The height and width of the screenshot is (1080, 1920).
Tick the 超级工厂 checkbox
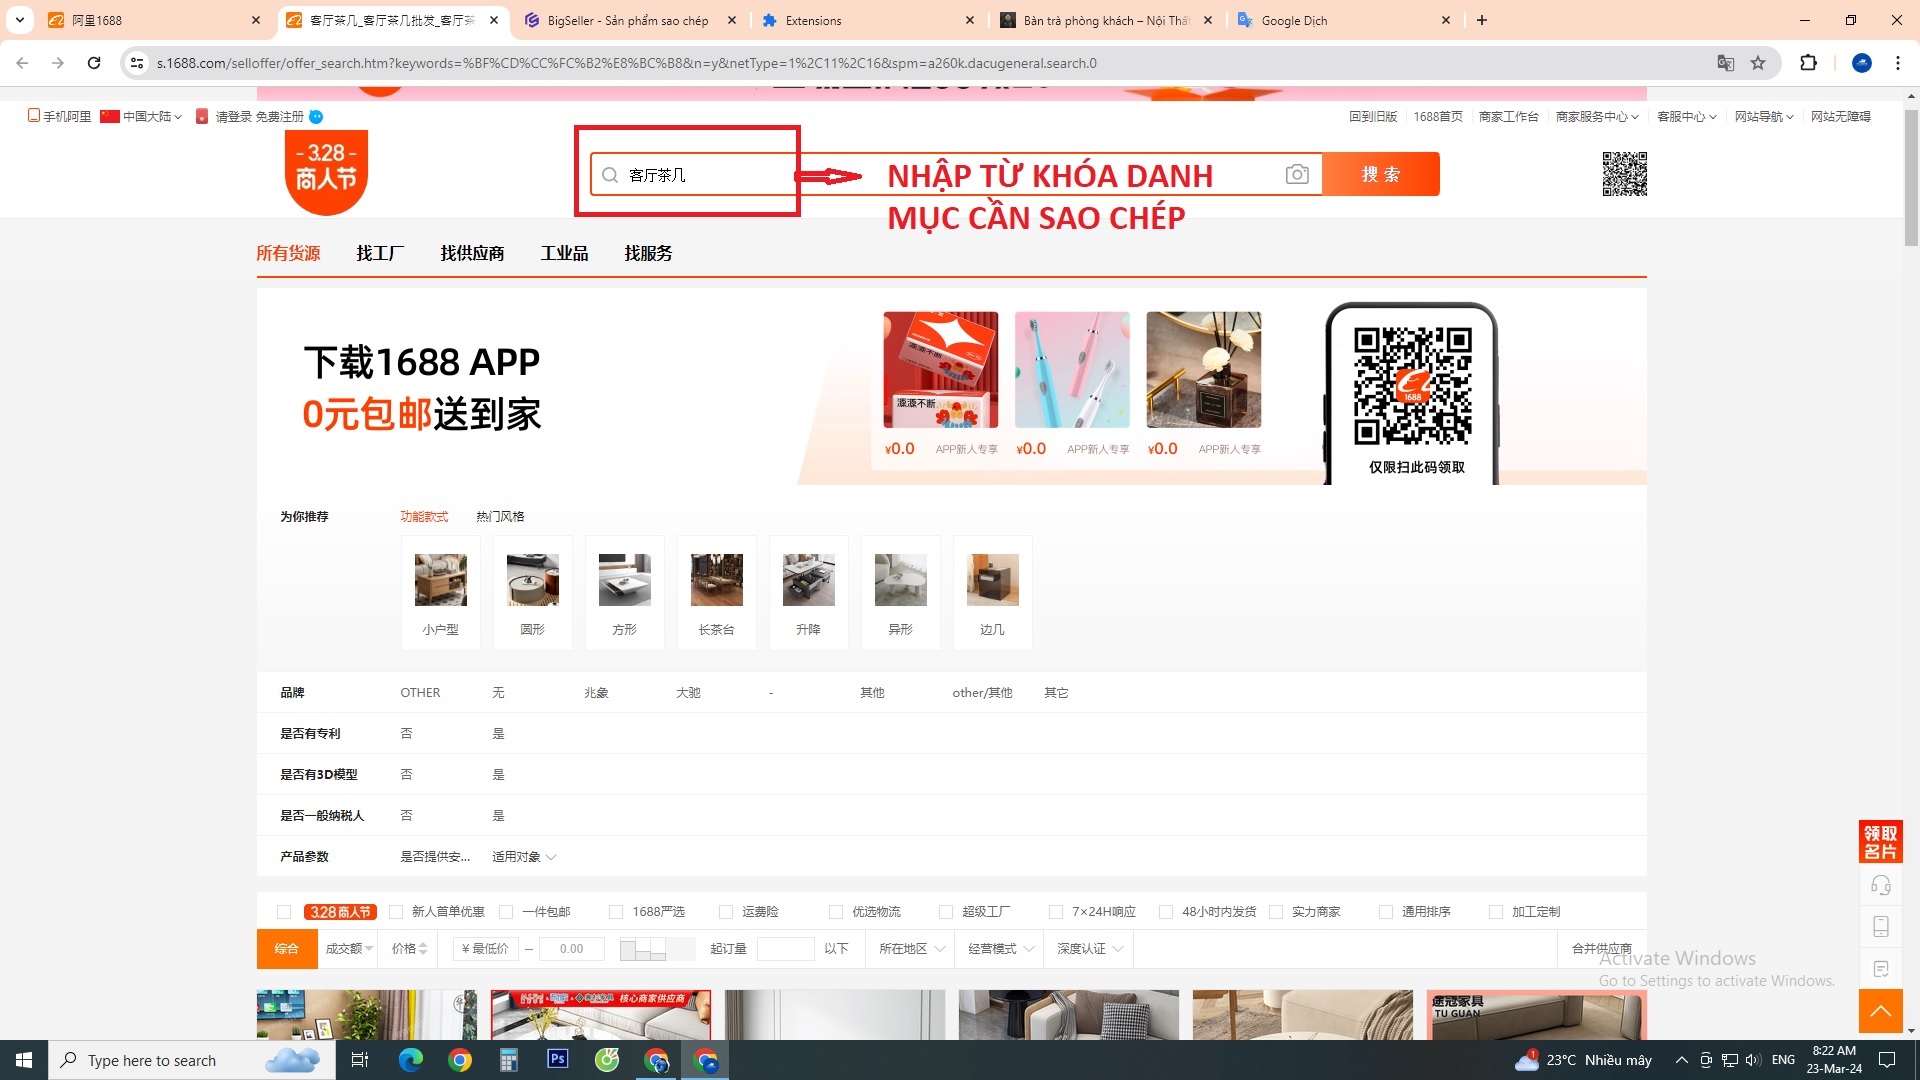946,912
